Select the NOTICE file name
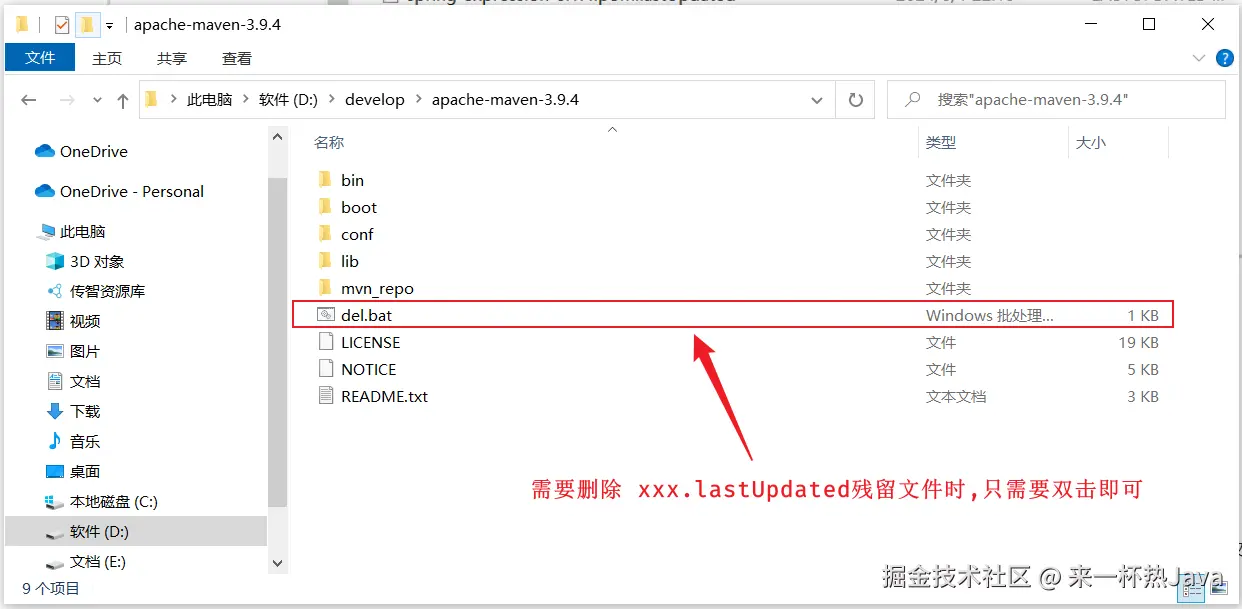This screenshot has height=609, width=1242. [x=368, y=369]
